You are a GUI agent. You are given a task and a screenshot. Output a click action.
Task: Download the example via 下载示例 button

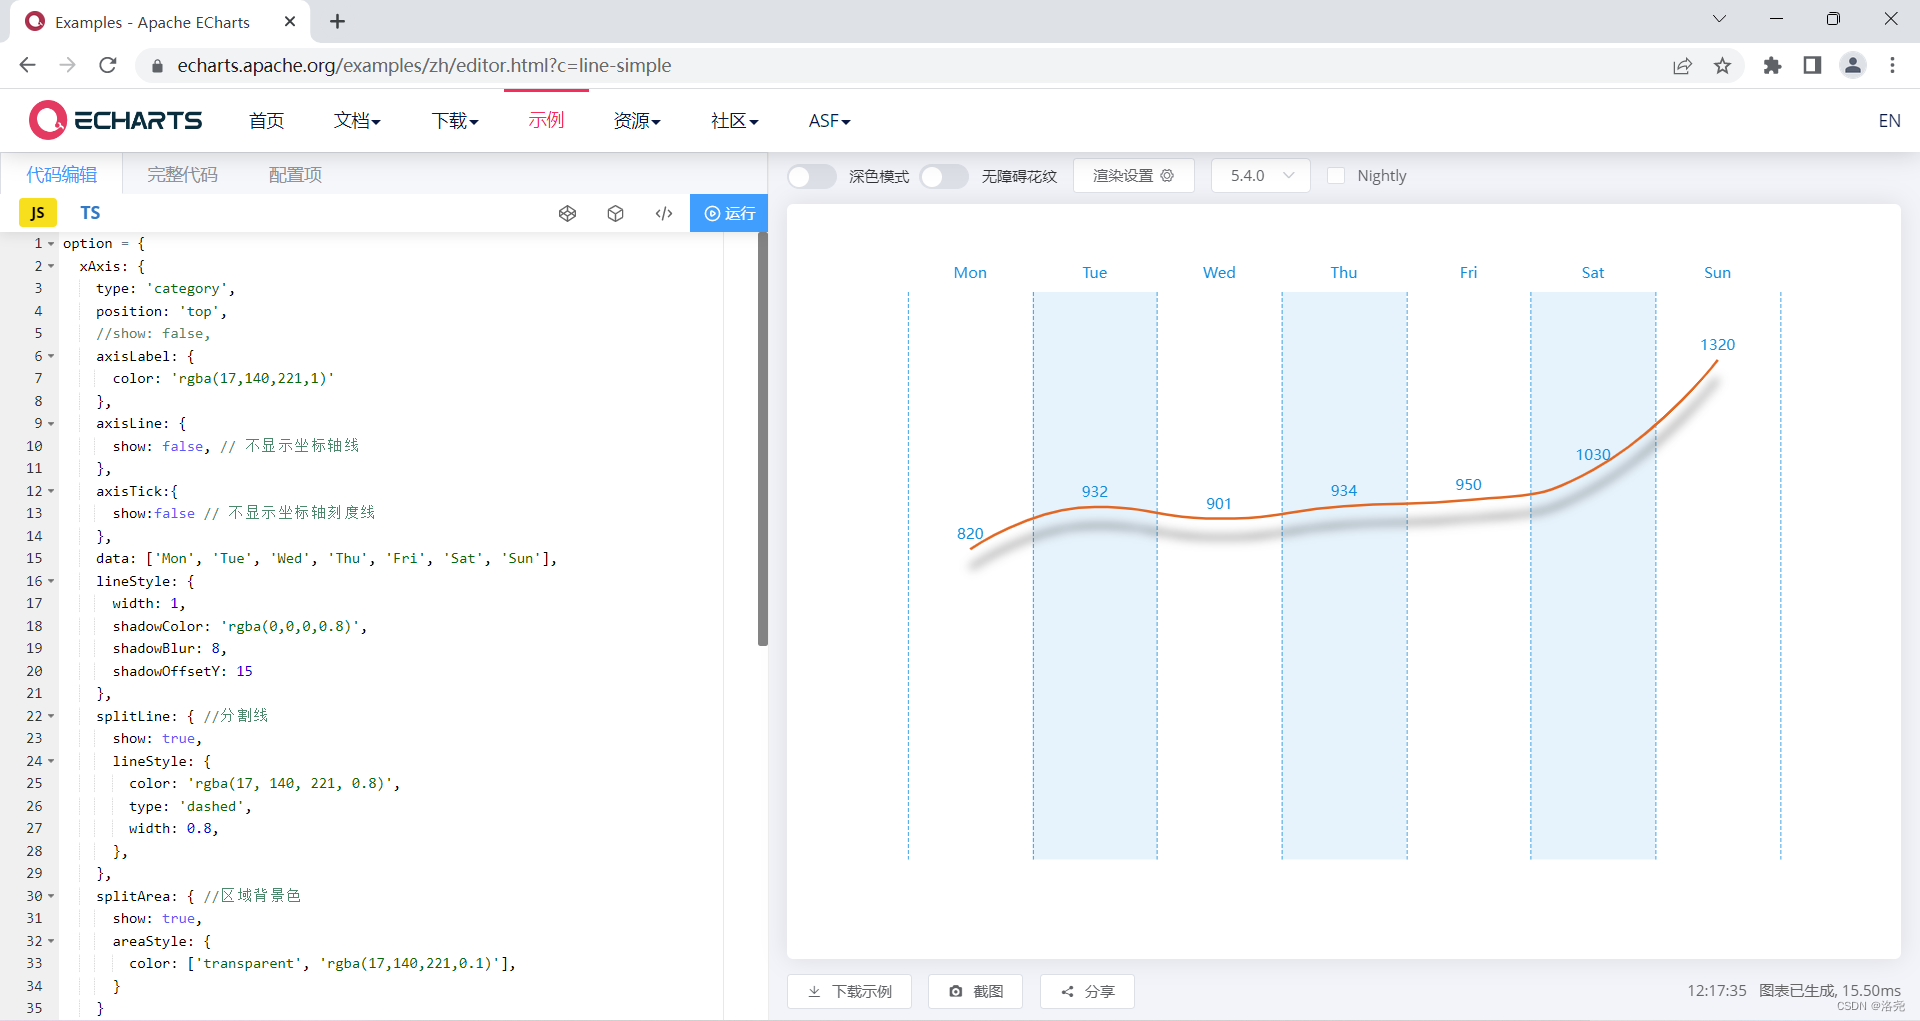pyautogui.click(x=849, y=991)
